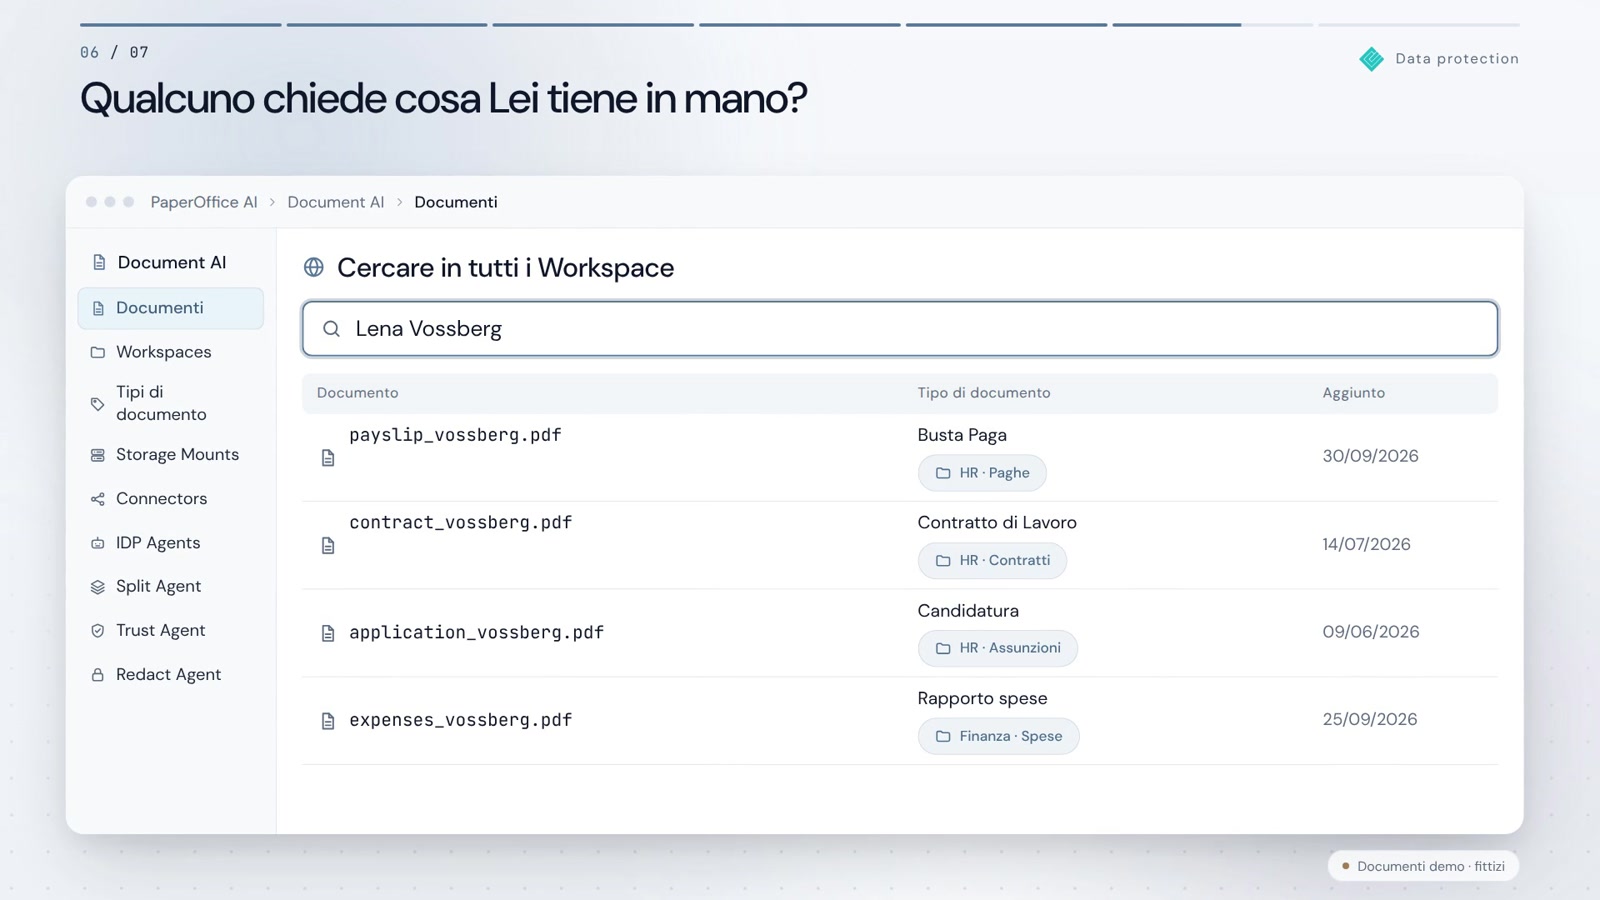Click the magnifier icon in the search box
The image size is (1600, 900).
click(x=332, y=329)
